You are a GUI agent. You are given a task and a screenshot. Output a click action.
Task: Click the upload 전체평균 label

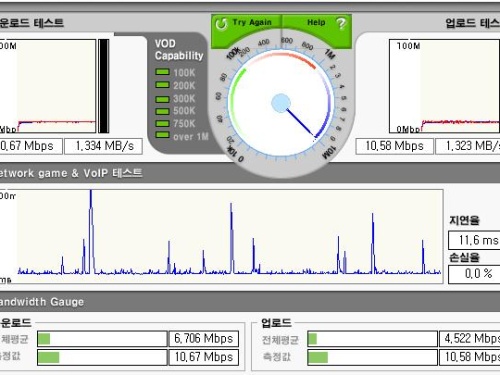[x=280, y=340]
